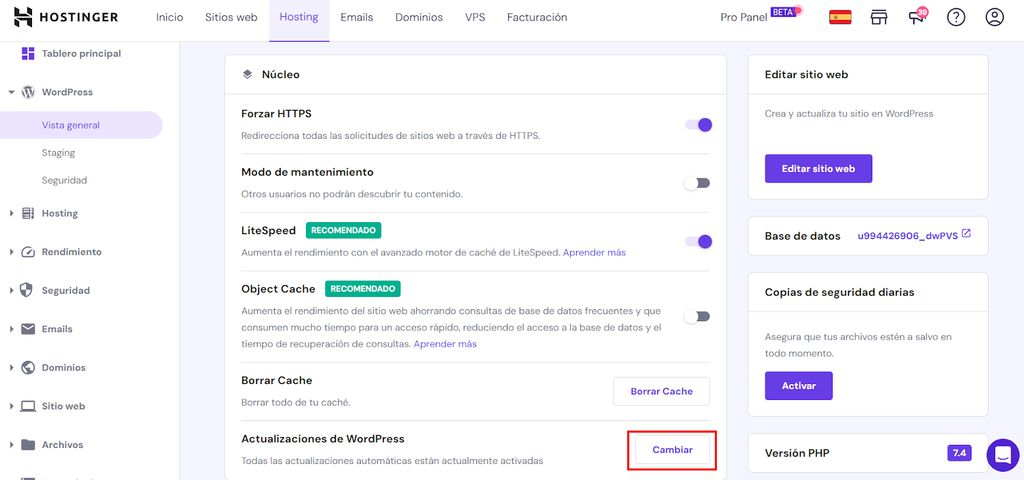Expand the Seguridad sidebar section arrow
The width and height of the screenshot is (1024, 480).
pos(11,290)
